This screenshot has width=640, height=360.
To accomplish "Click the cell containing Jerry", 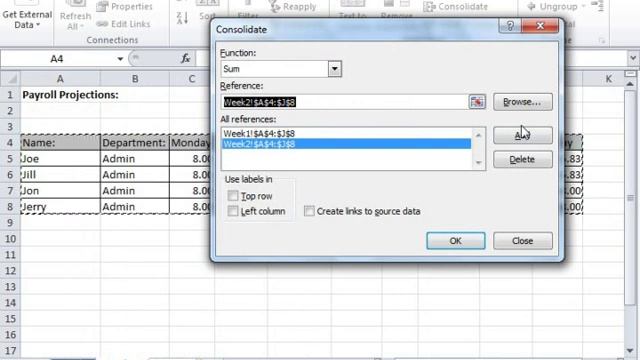I will [60, 207].
